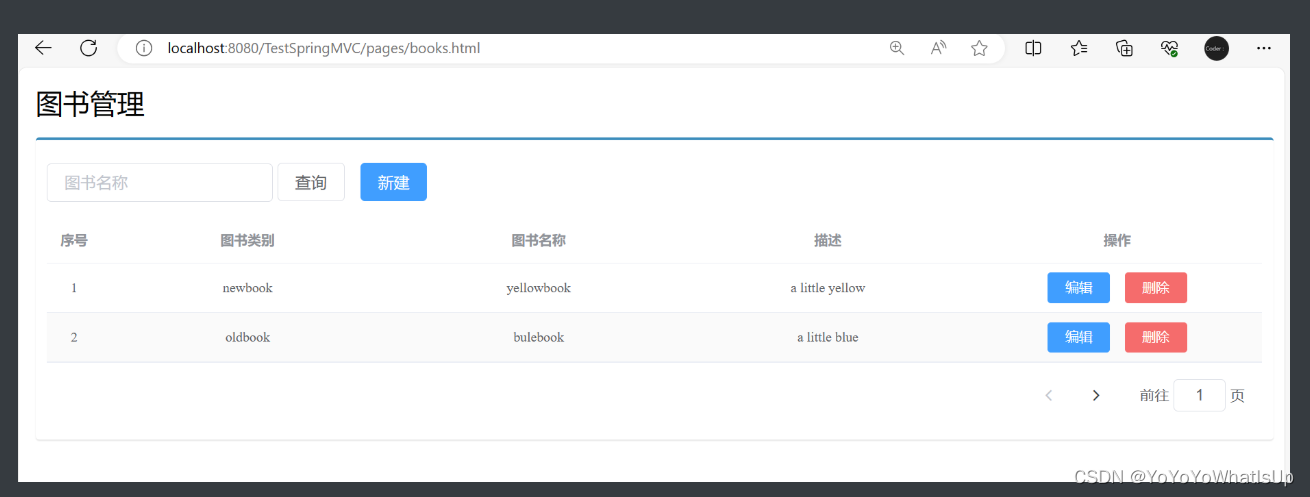Select the 'a little blue' description cell
The height and width of the screenshot is (497, 1310).
[x=827, y=337]
